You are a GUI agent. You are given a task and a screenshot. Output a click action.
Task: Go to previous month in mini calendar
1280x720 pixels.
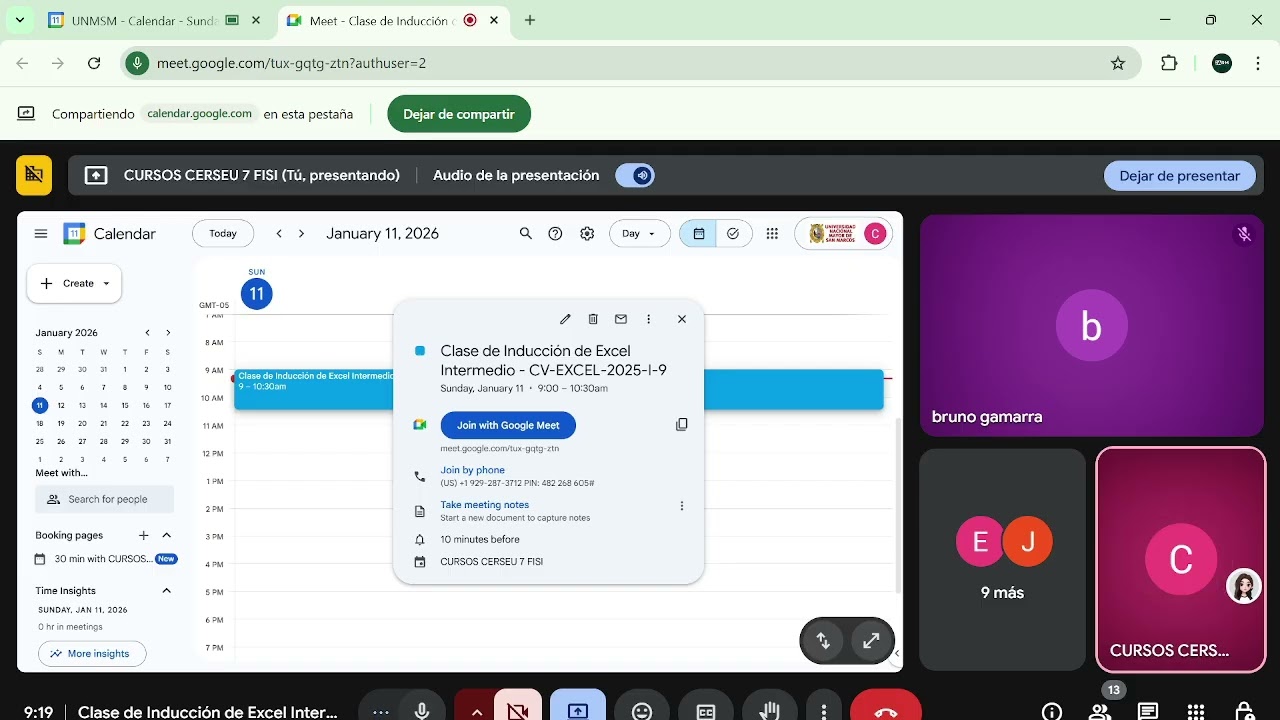(147, 333)
